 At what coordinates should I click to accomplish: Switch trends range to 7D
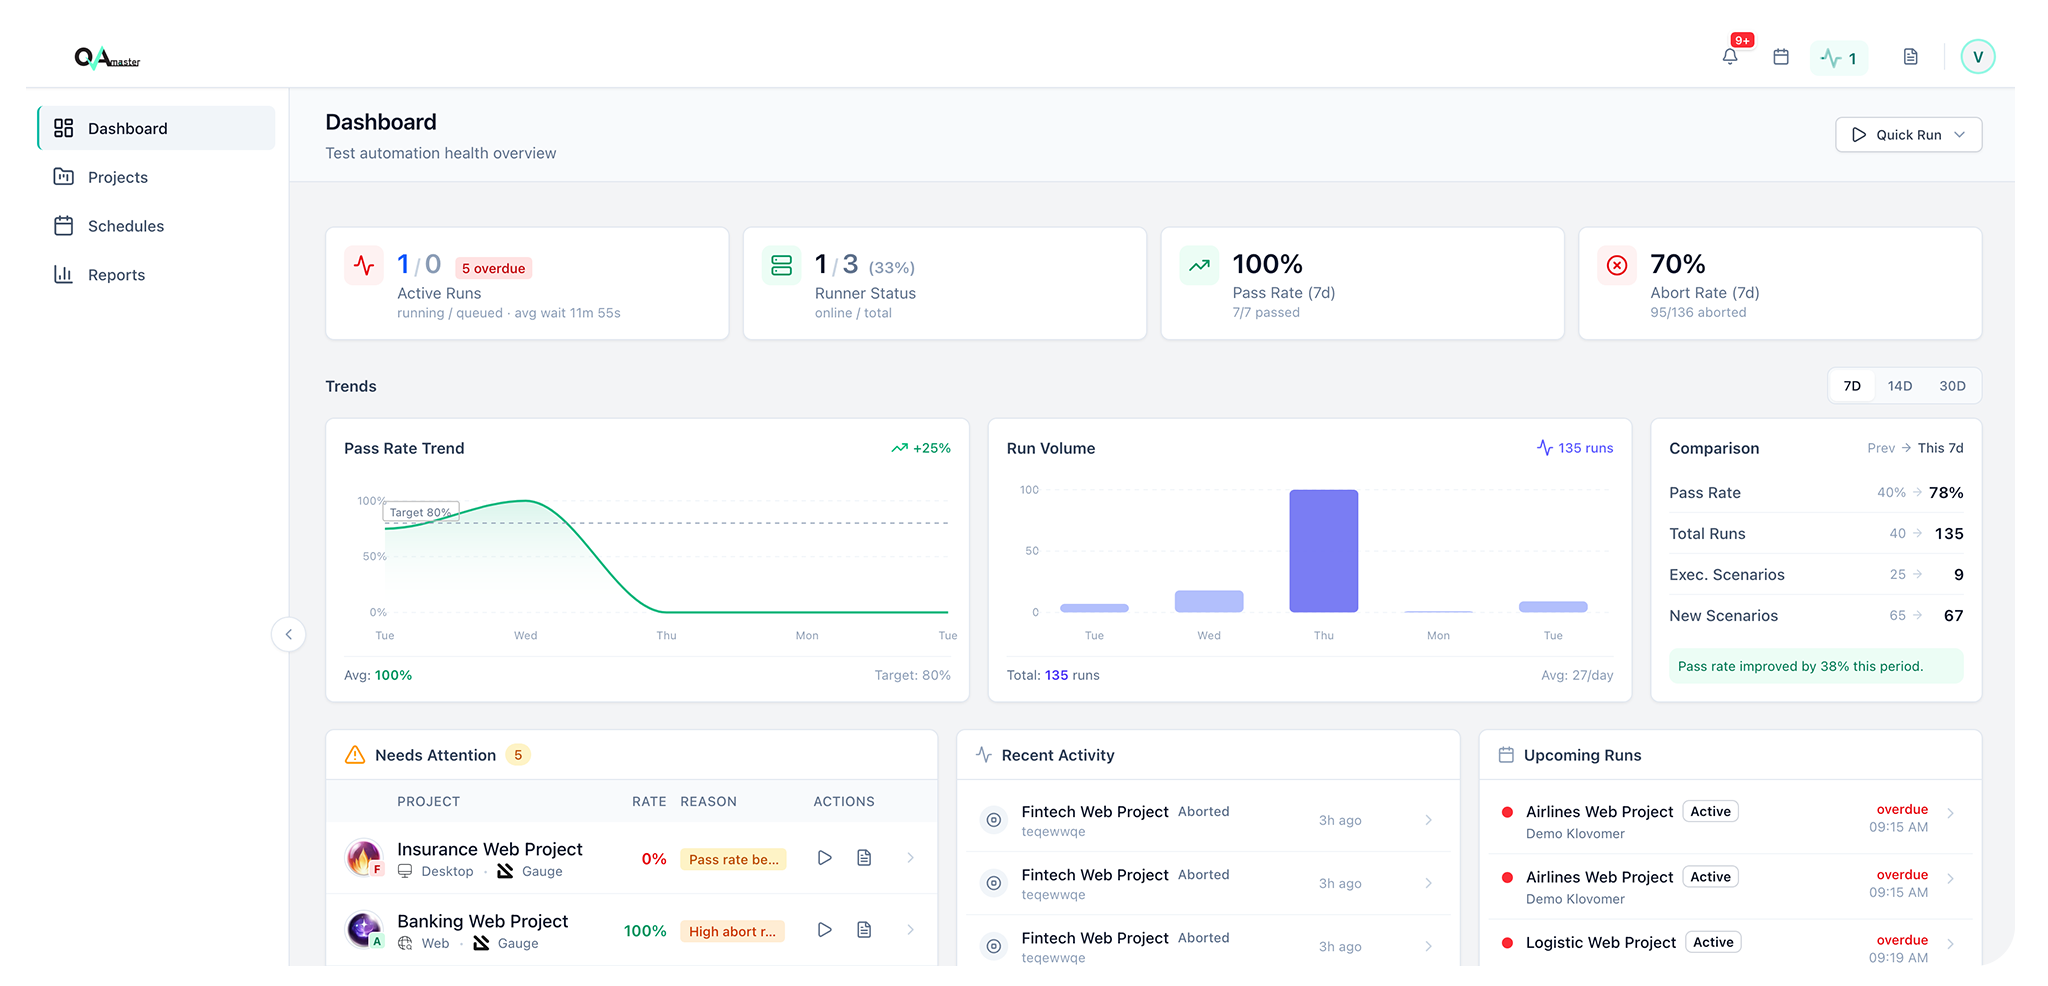tap(1852, 386)
